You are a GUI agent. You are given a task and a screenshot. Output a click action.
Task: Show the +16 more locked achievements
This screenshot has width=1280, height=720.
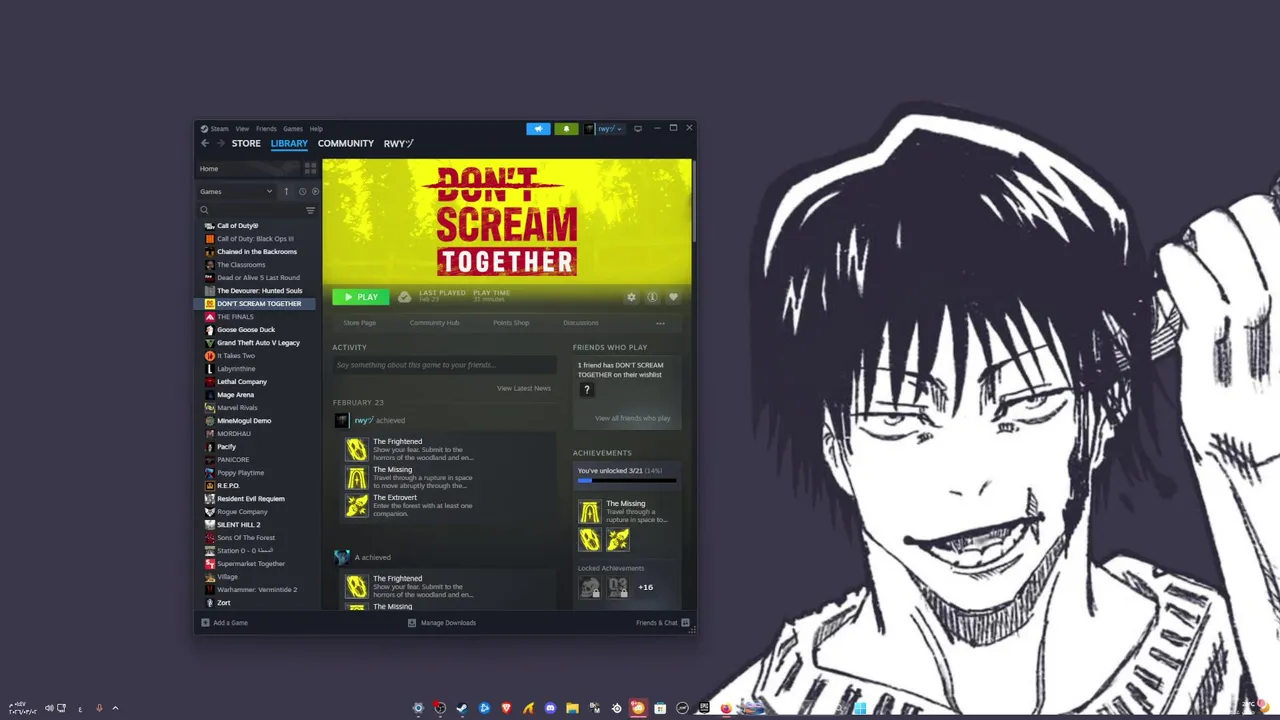click(x=645, y=587)
